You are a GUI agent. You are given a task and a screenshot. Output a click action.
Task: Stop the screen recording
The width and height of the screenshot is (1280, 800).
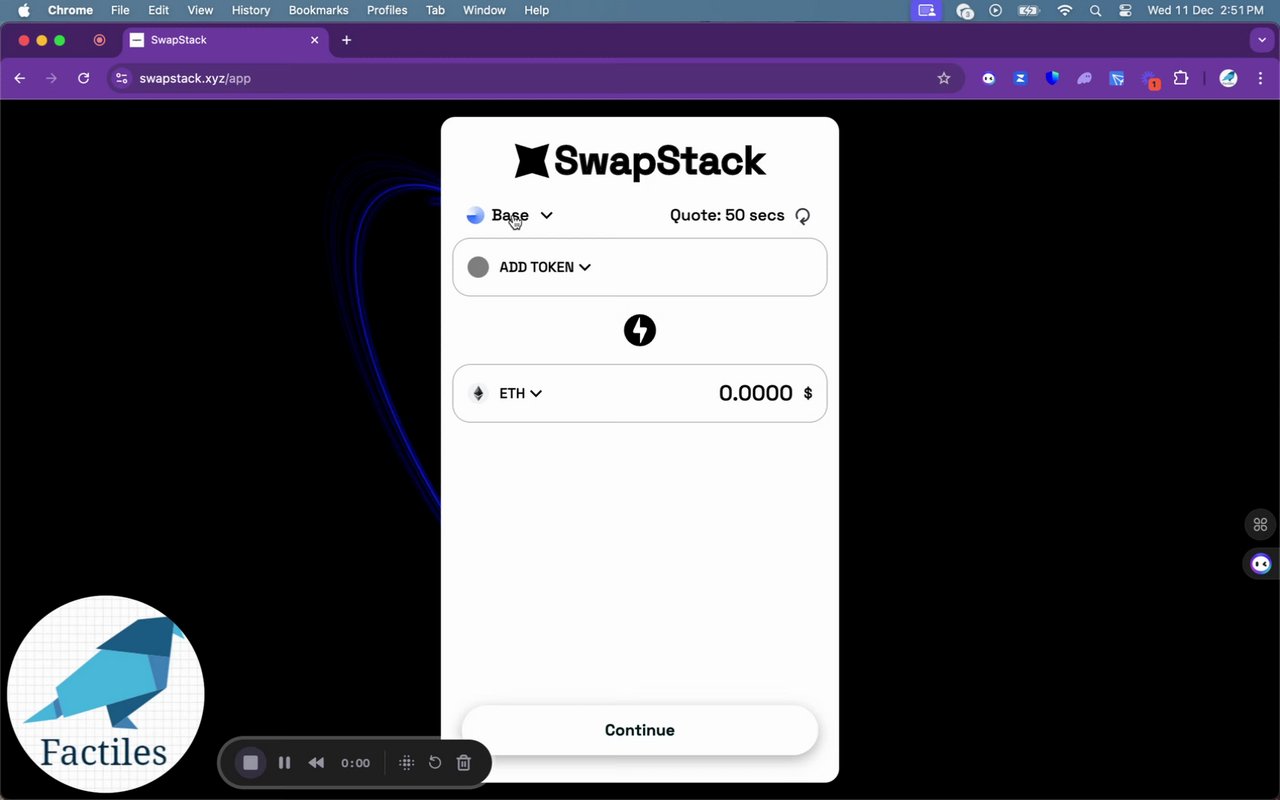click(251, 763)
